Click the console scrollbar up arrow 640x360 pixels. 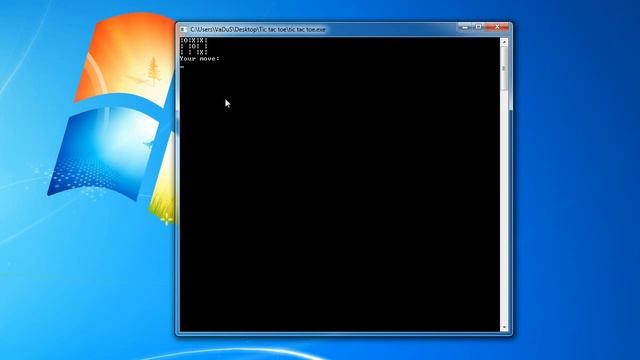[504, 42]
